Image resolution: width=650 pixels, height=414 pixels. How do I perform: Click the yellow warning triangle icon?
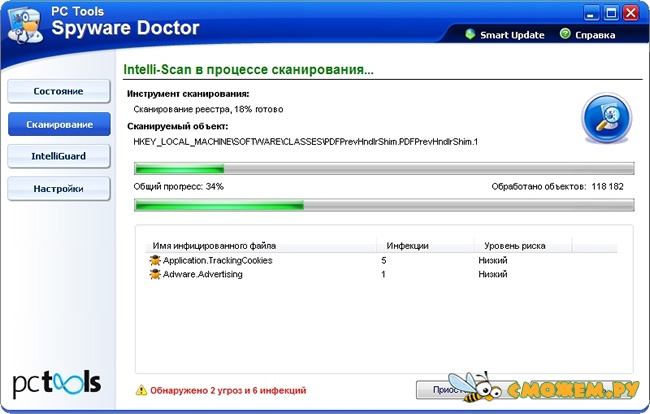click(x=141, y=390)
